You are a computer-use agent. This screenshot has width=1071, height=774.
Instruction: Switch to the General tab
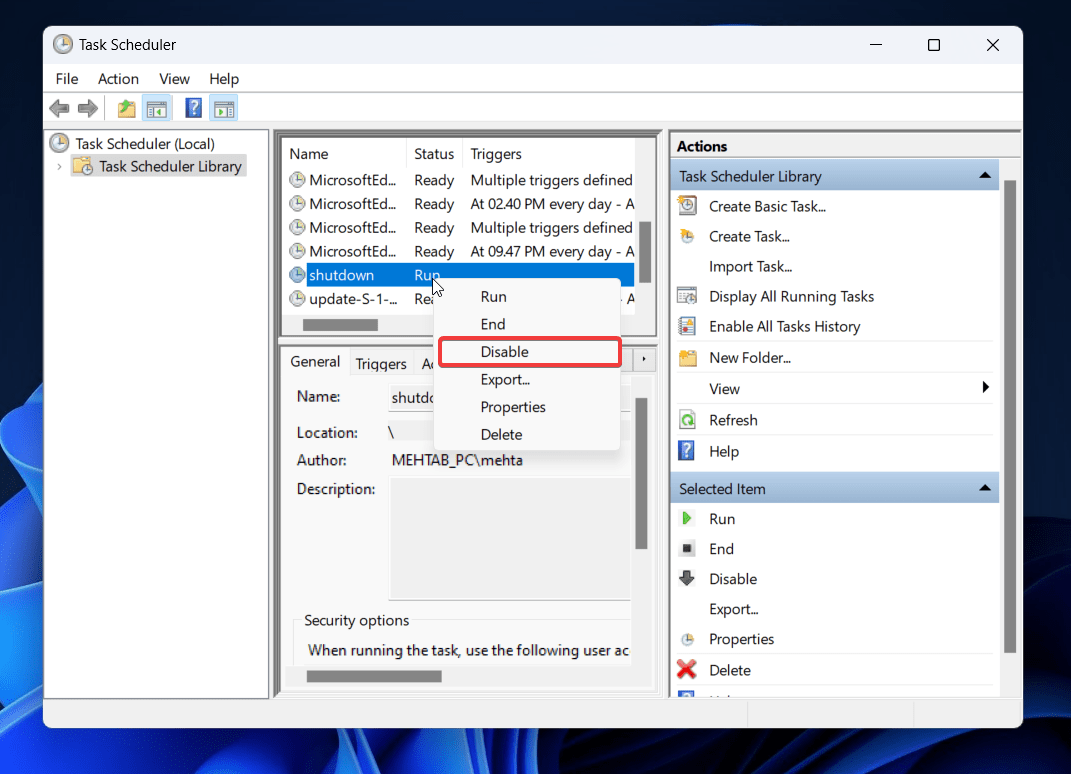coord(315,361)
